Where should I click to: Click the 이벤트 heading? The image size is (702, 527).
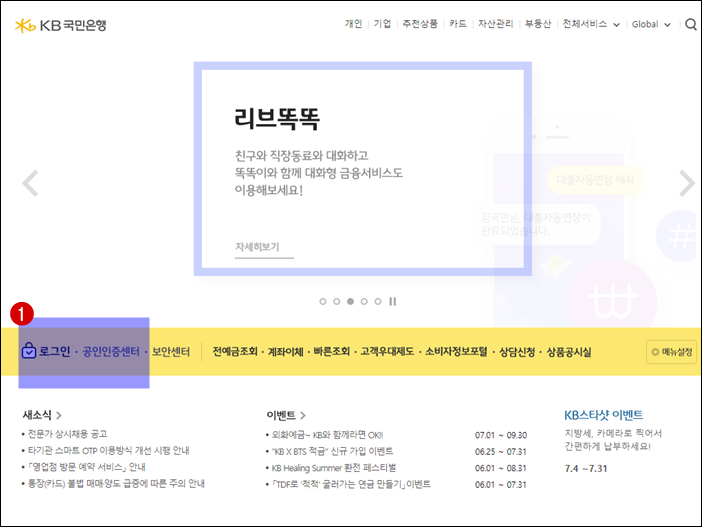(x=281, y=415)
